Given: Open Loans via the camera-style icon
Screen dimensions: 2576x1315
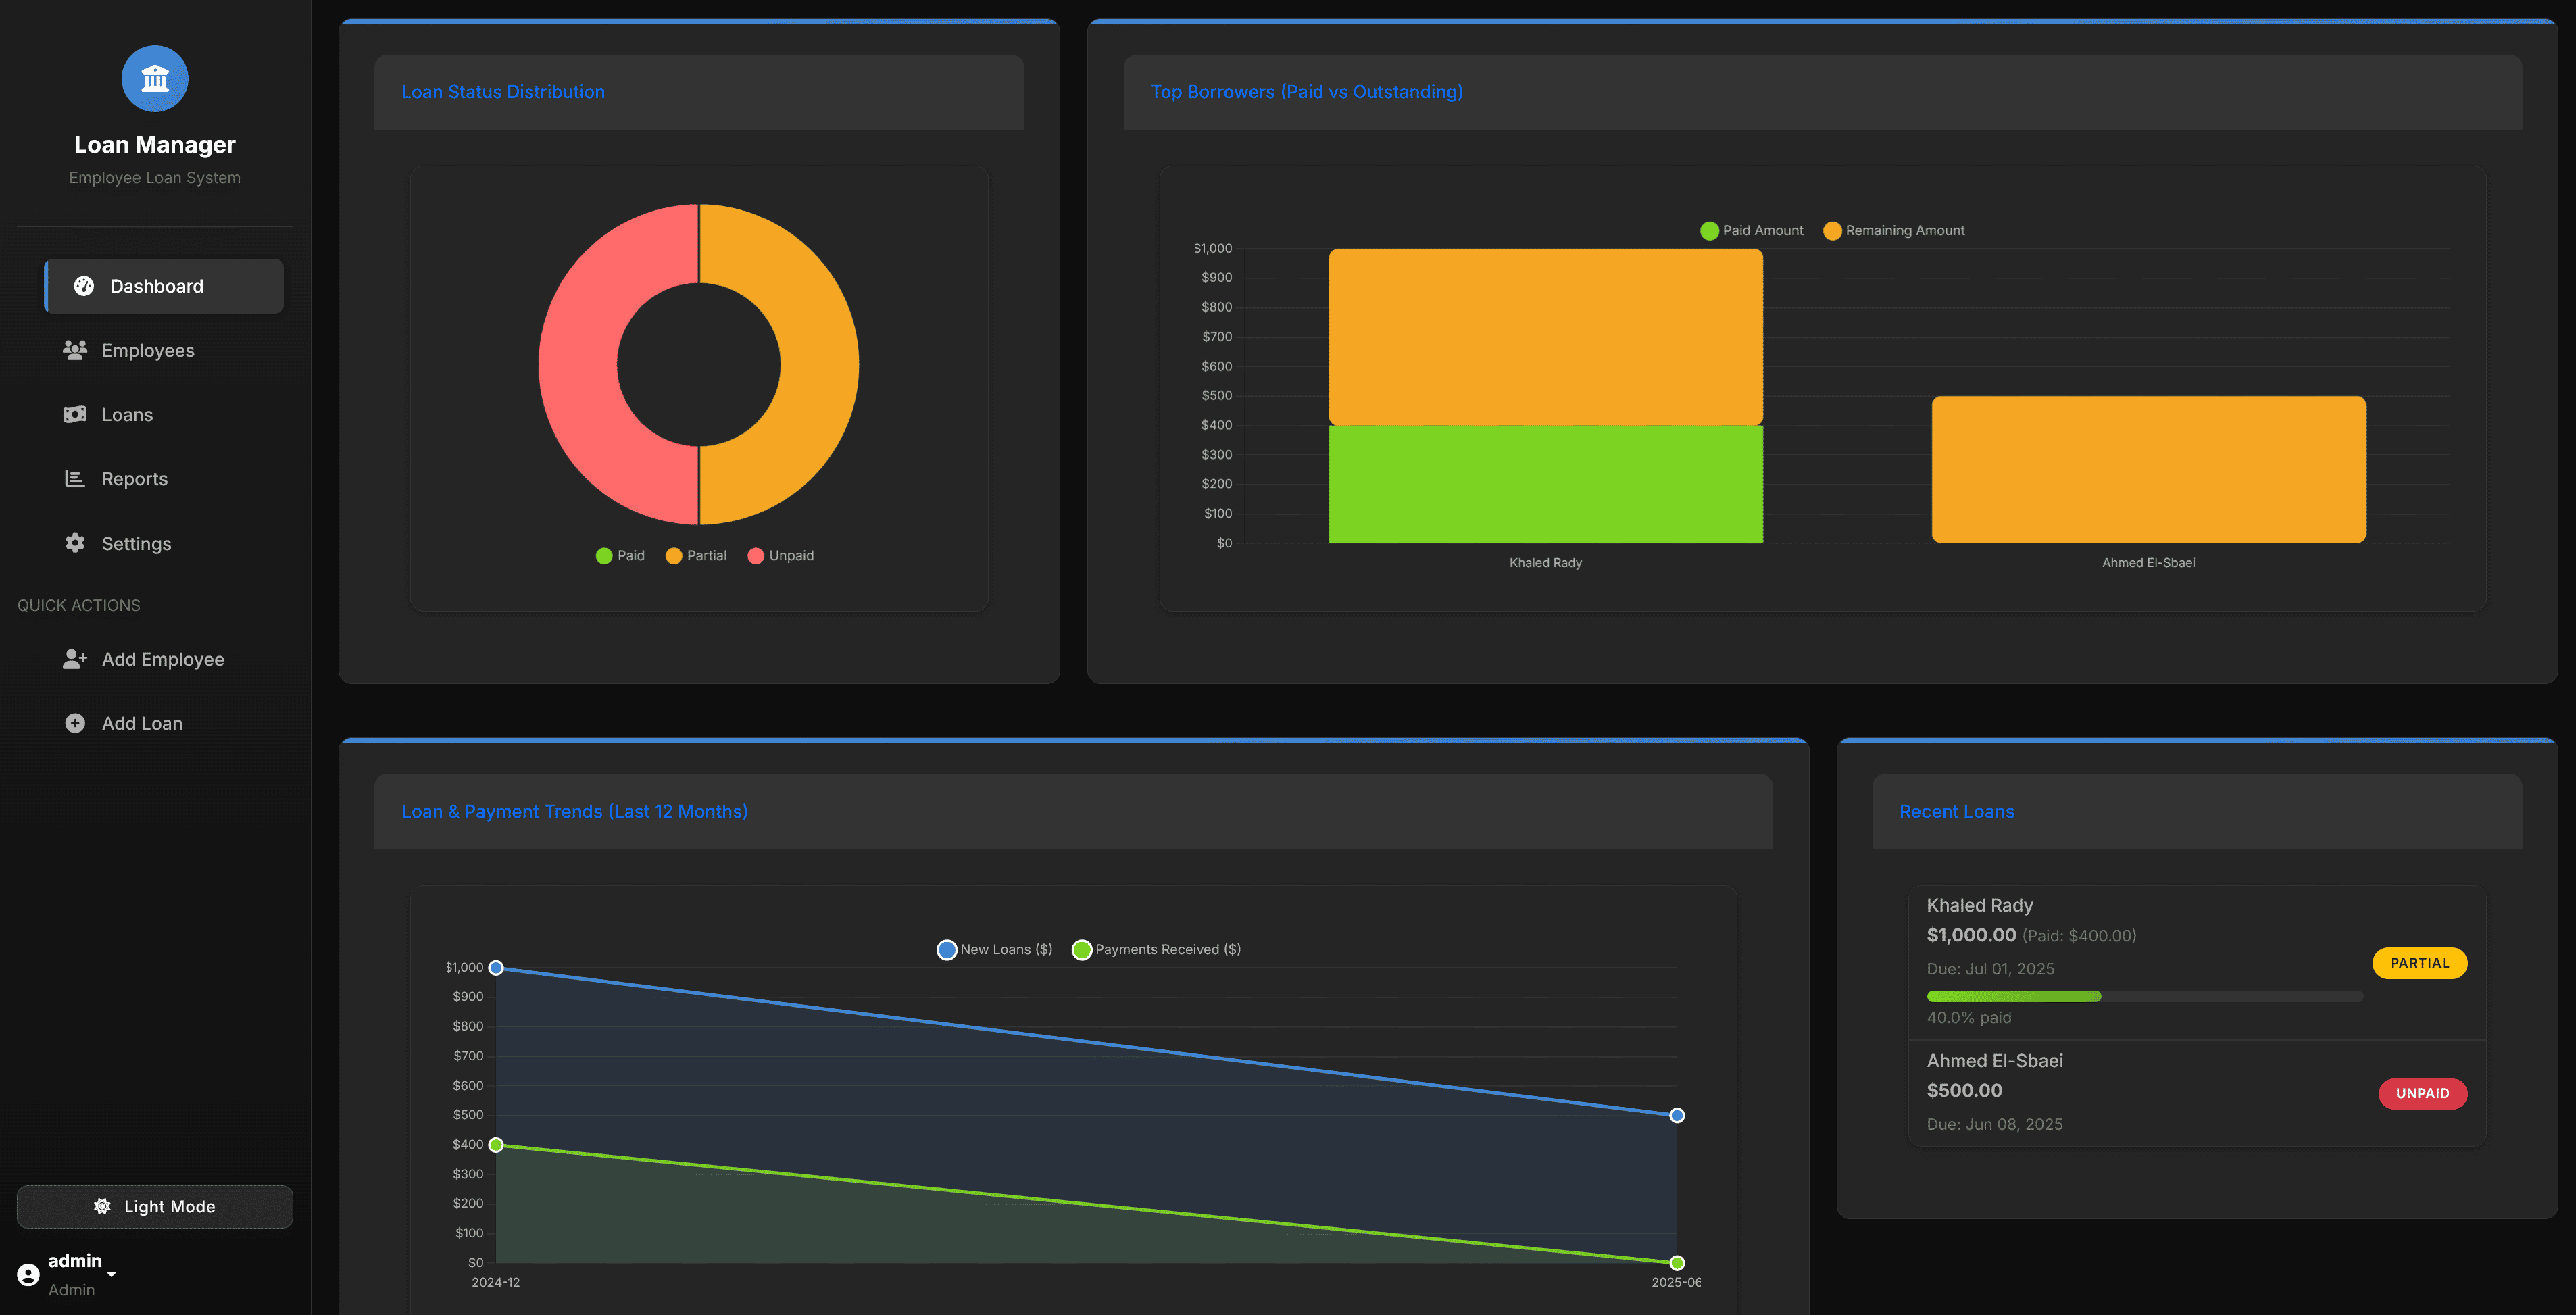Looking at the screenshot, I should click(x=74, y=414).
